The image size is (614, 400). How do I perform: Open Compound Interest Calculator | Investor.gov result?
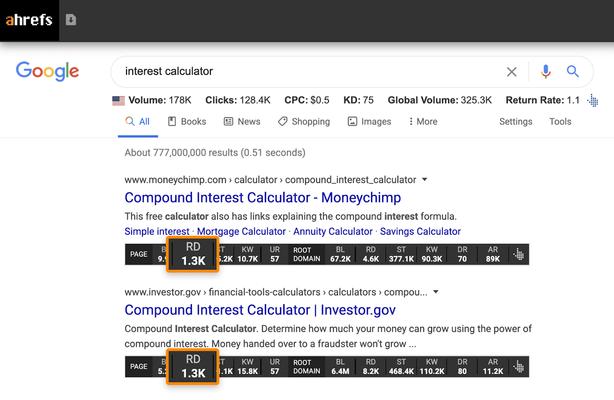[x=260, y=310]
